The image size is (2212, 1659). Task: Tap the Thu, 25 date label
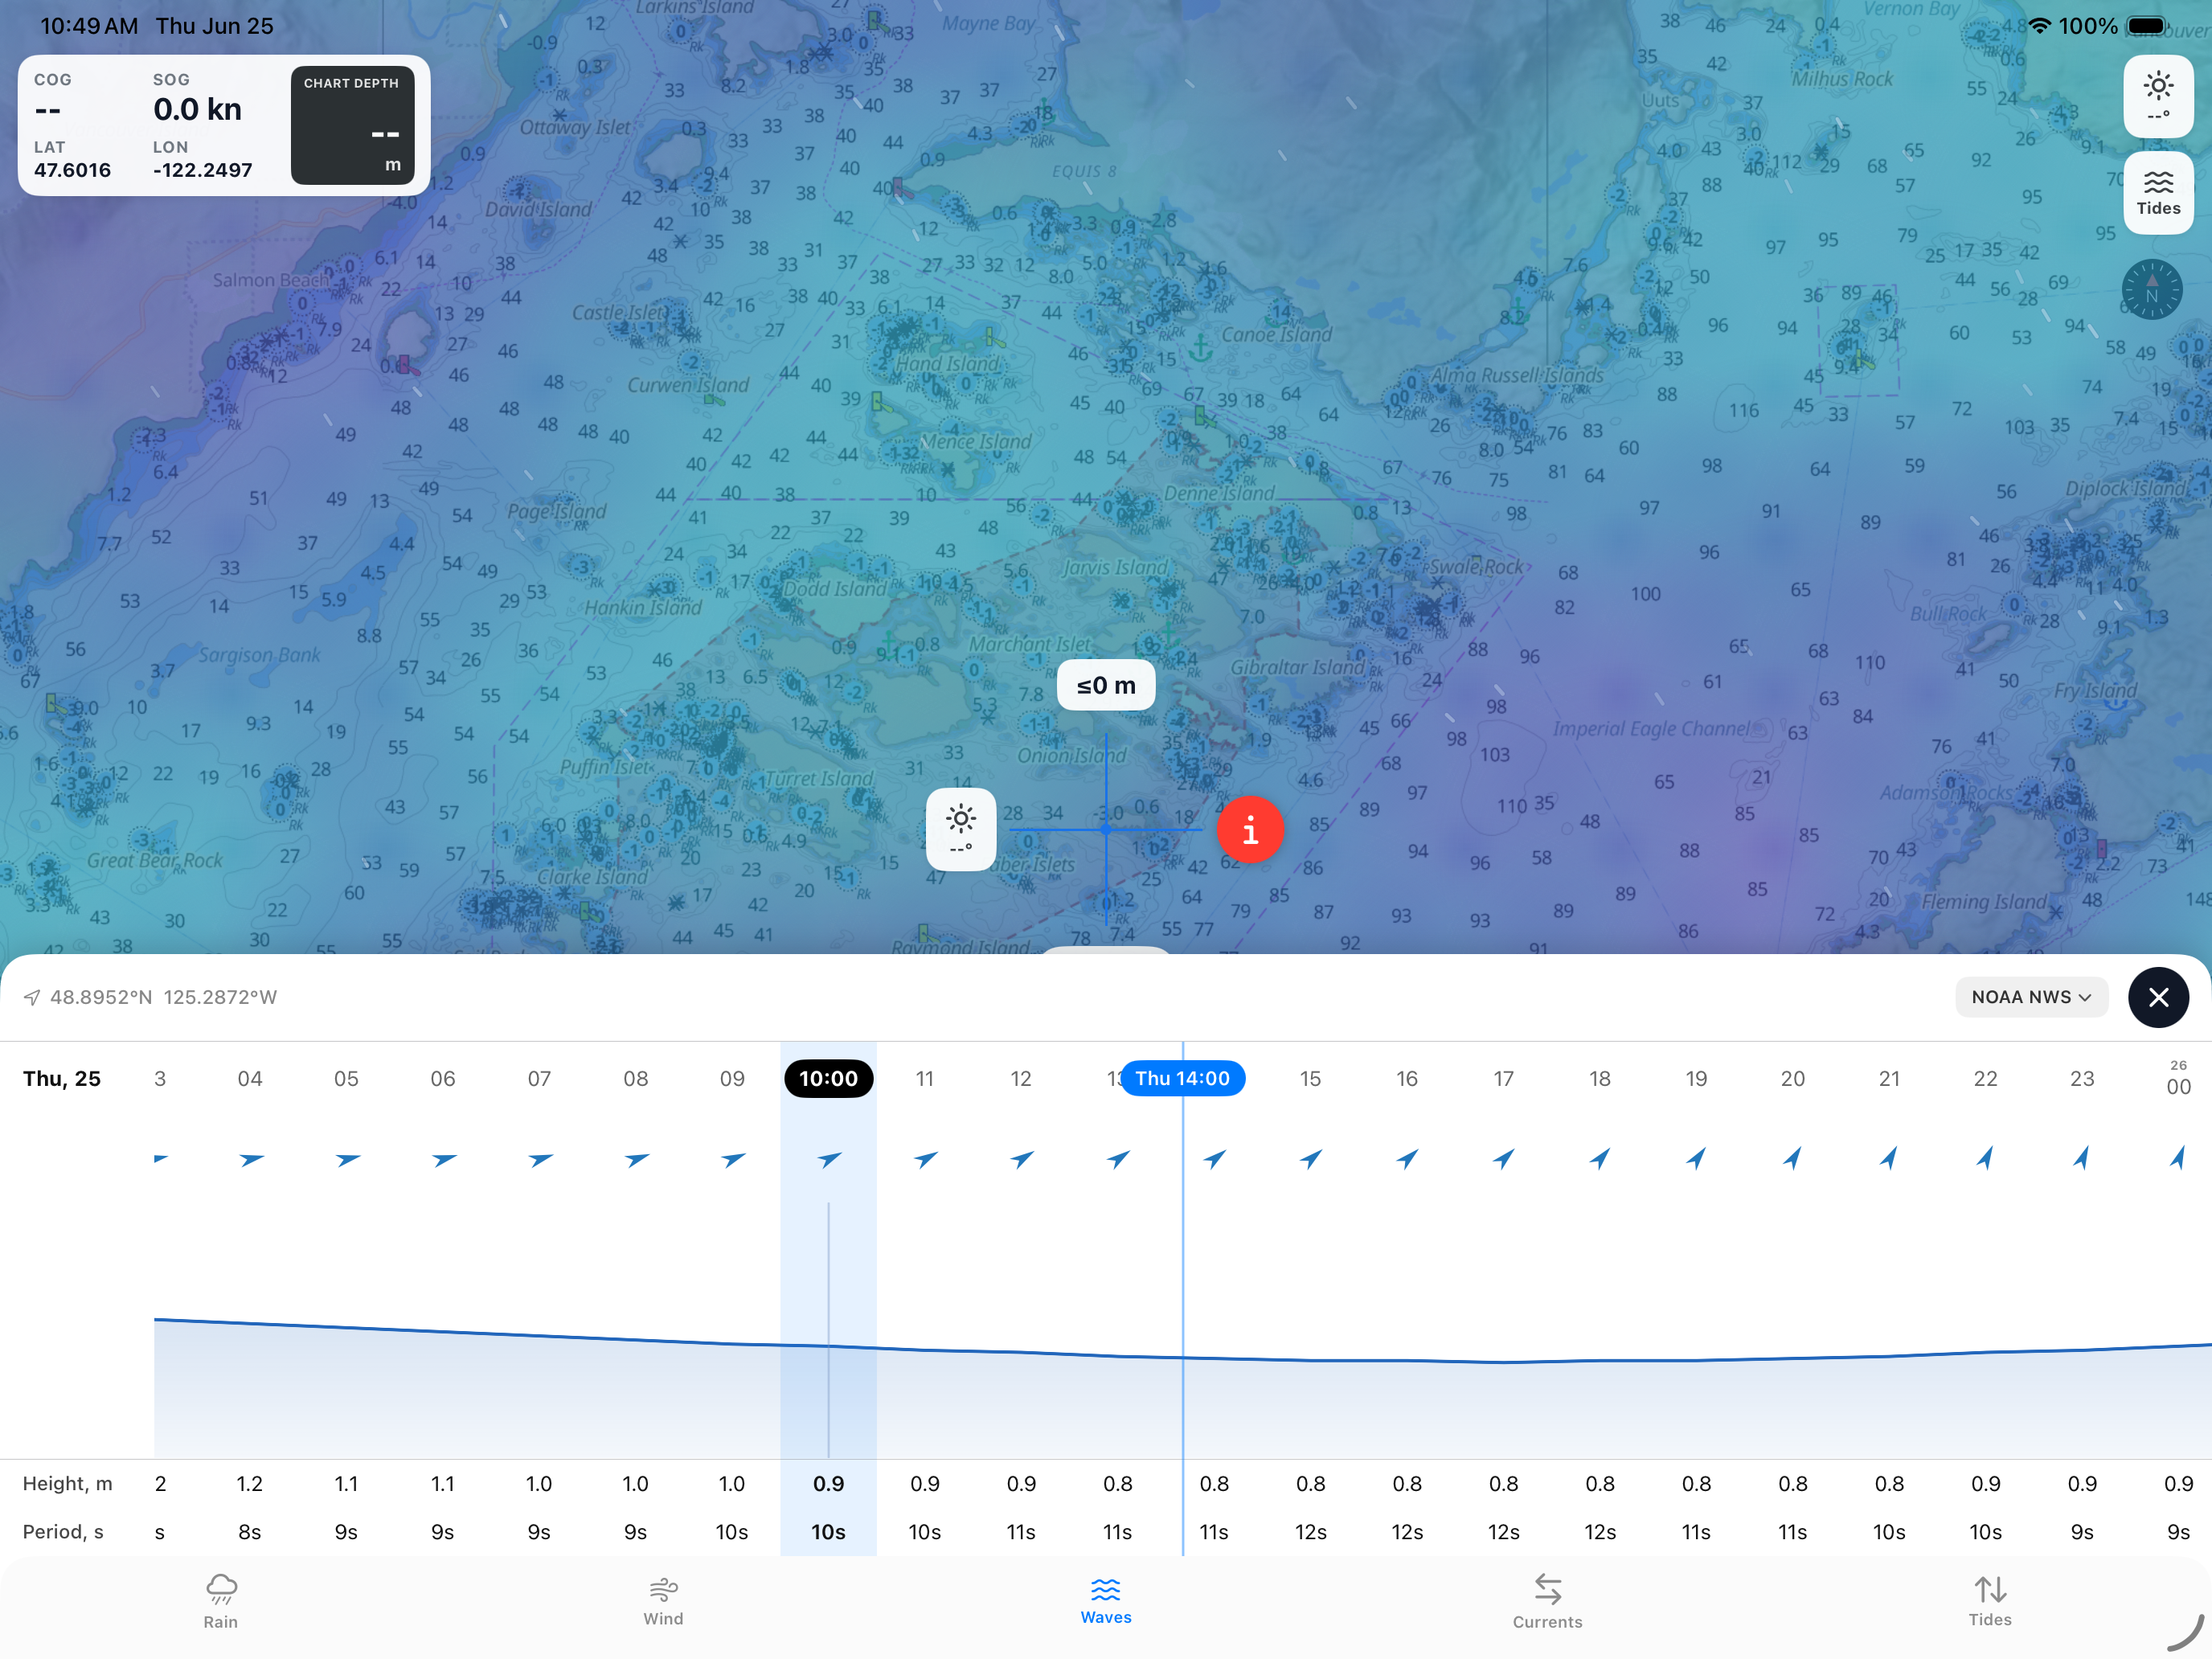coord(62,1078)
